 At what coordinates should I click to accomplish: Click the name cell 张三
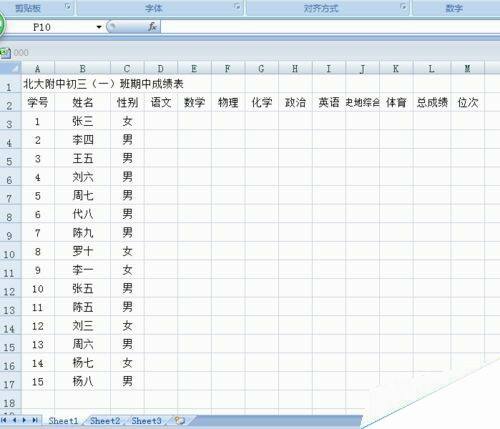click(83, 121)
